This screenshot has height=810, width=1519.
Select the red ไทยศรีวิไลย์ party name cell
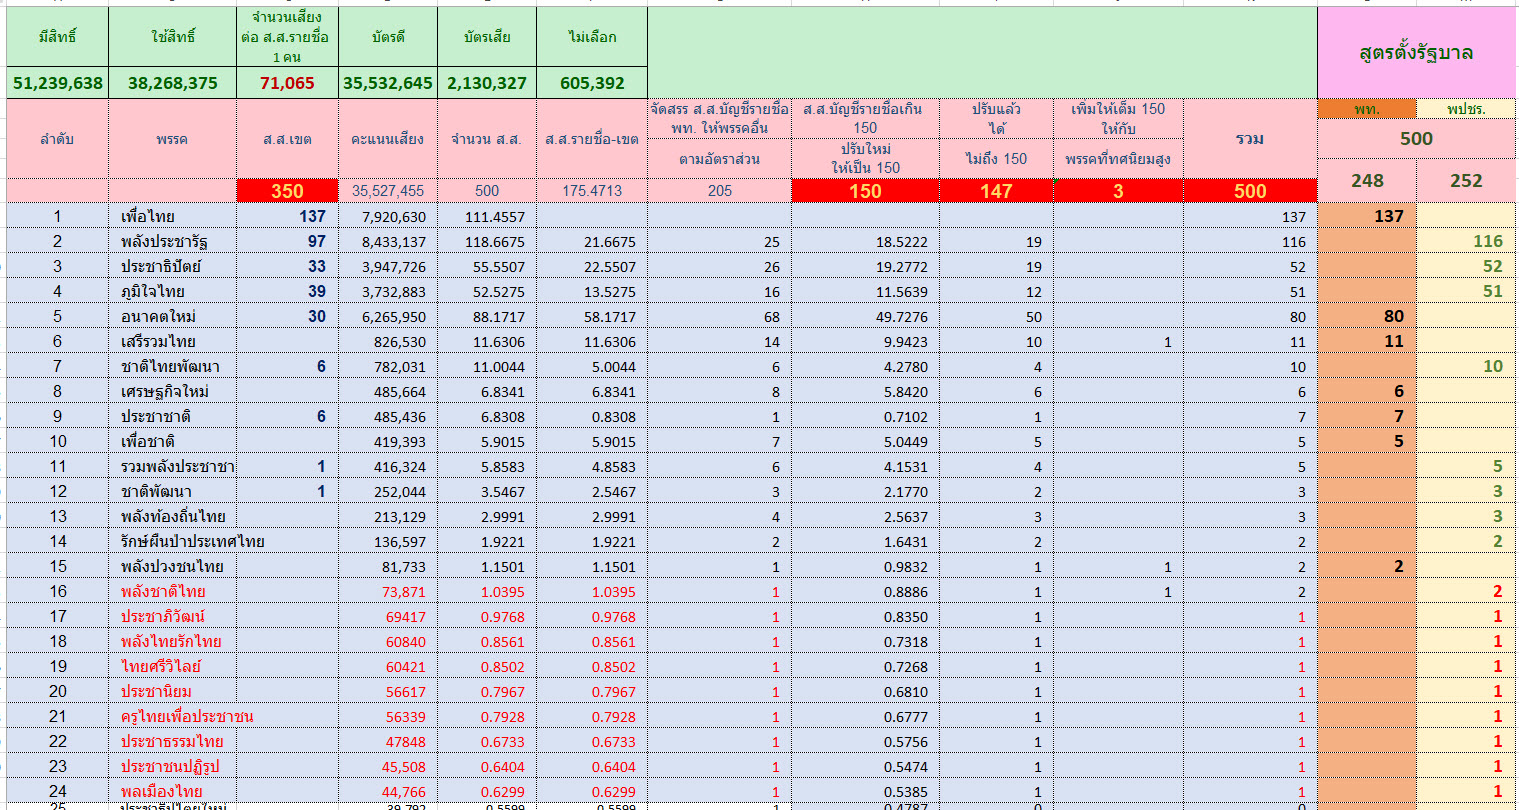tap(172, 666)
